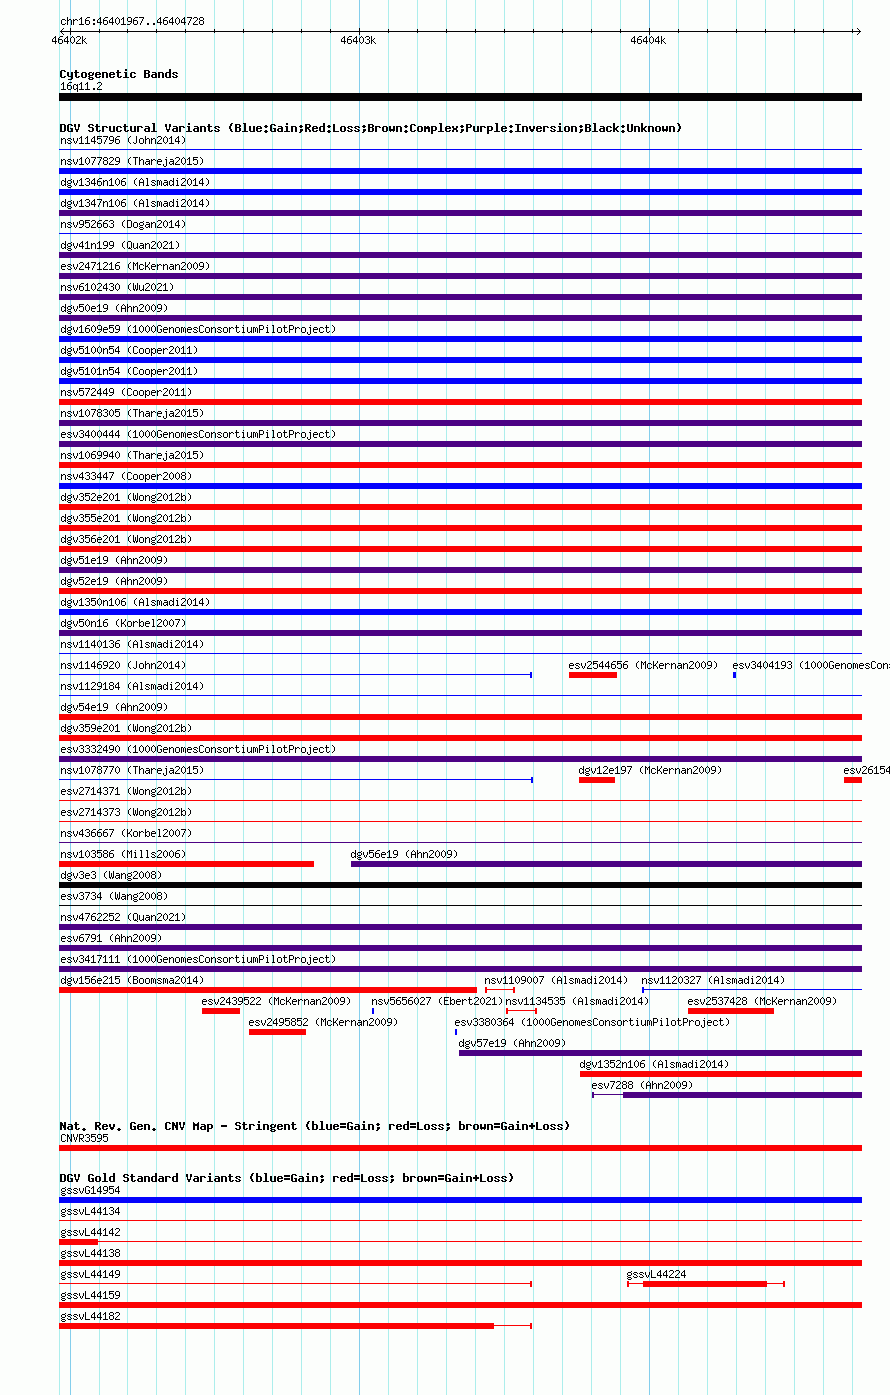Click dgv5100n54 (Cooper2011) label
Screen dimensions: 890x1395
tap(129, 350)
